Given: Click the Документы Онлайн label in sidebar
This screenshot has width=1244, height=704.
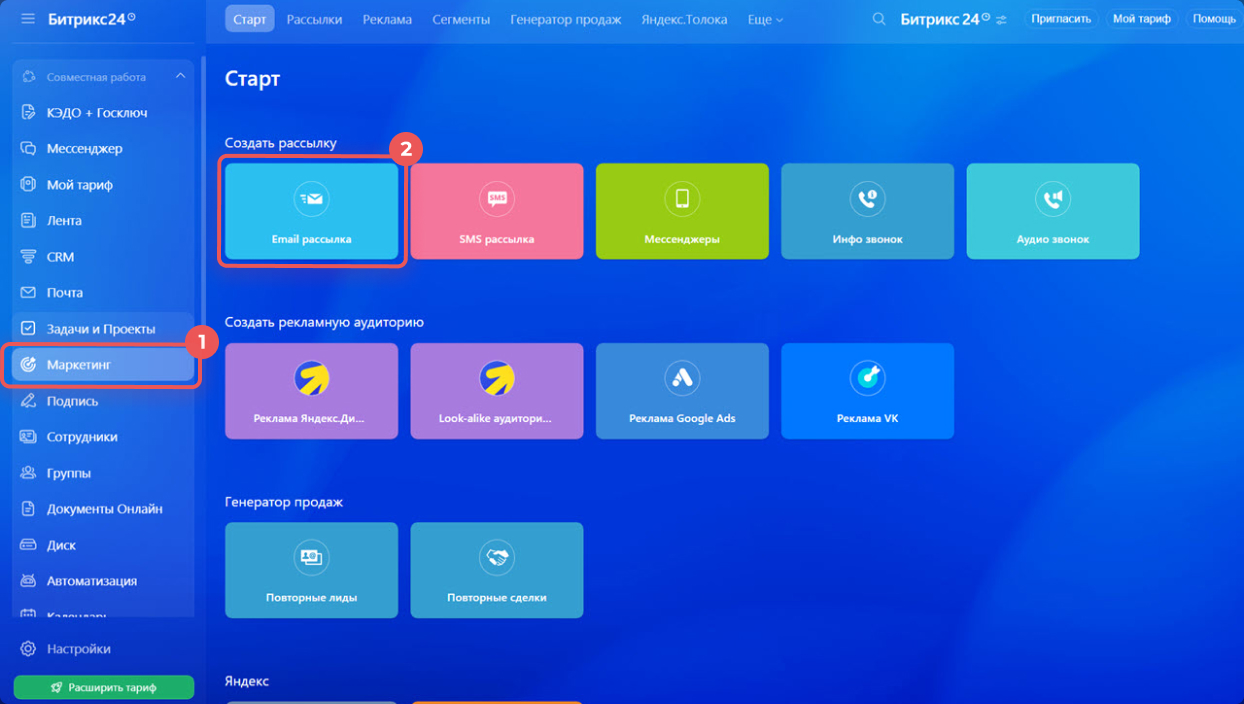Looking at the screenshot, I should click(x=105, y=509).
